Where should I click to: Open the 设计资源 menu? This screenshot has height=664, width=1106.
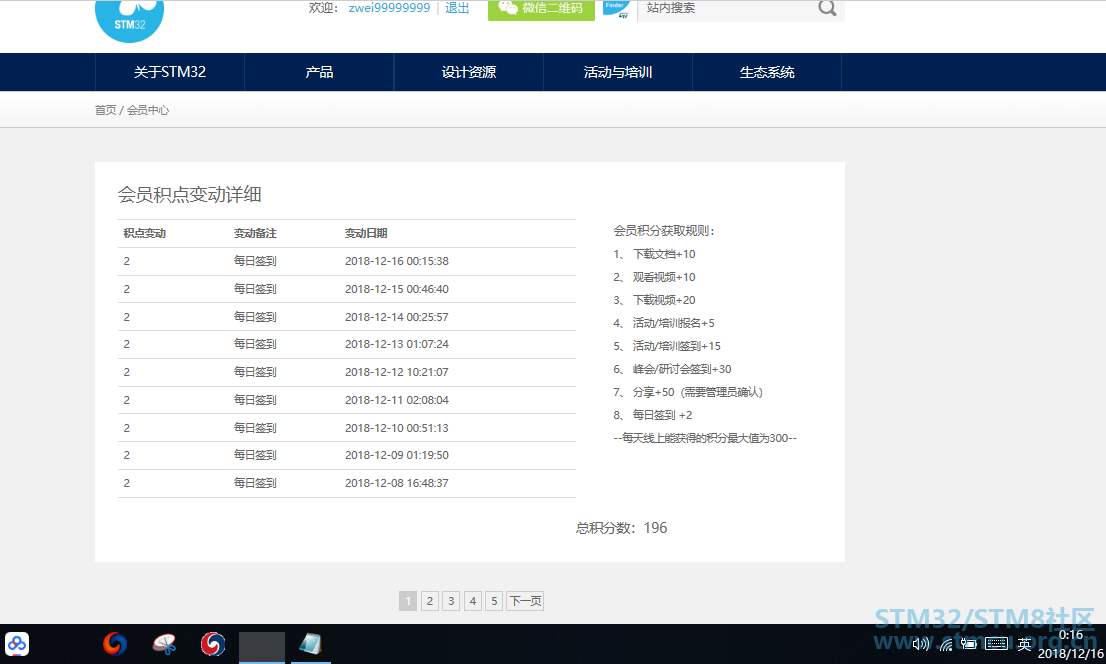pyautogui.click(x=468, y=72)
